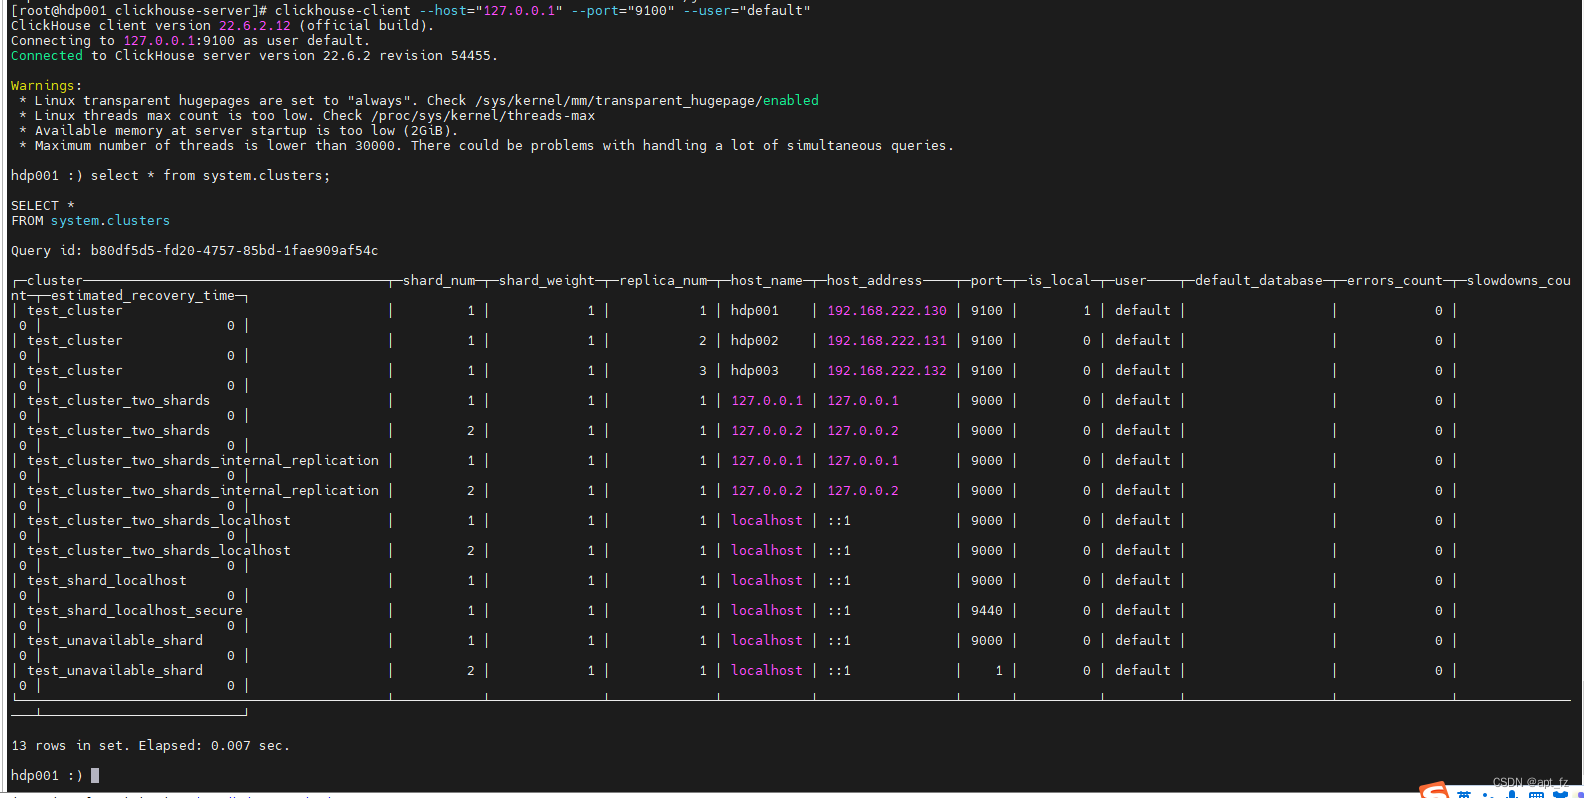Click host name 'hdp001' in the table
Image resolution: width=1584 pixels, height=798 pixels.
click(755, 311)
